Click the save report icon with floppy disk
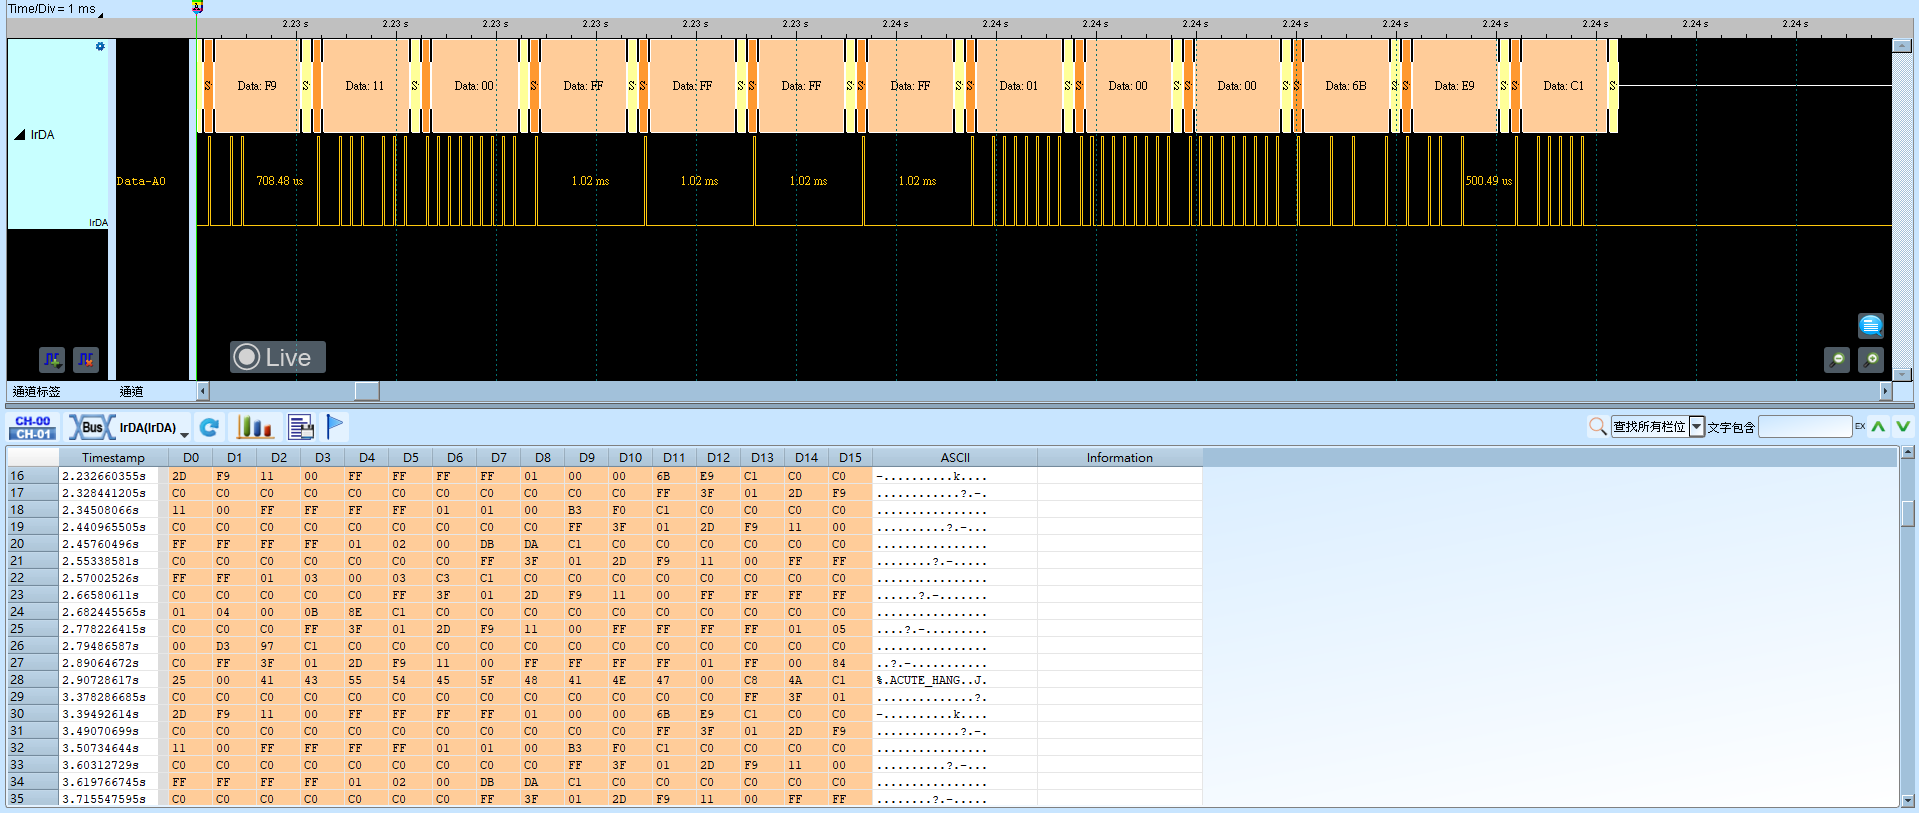Screen dimensions: 1919x813 coord(300,428)
